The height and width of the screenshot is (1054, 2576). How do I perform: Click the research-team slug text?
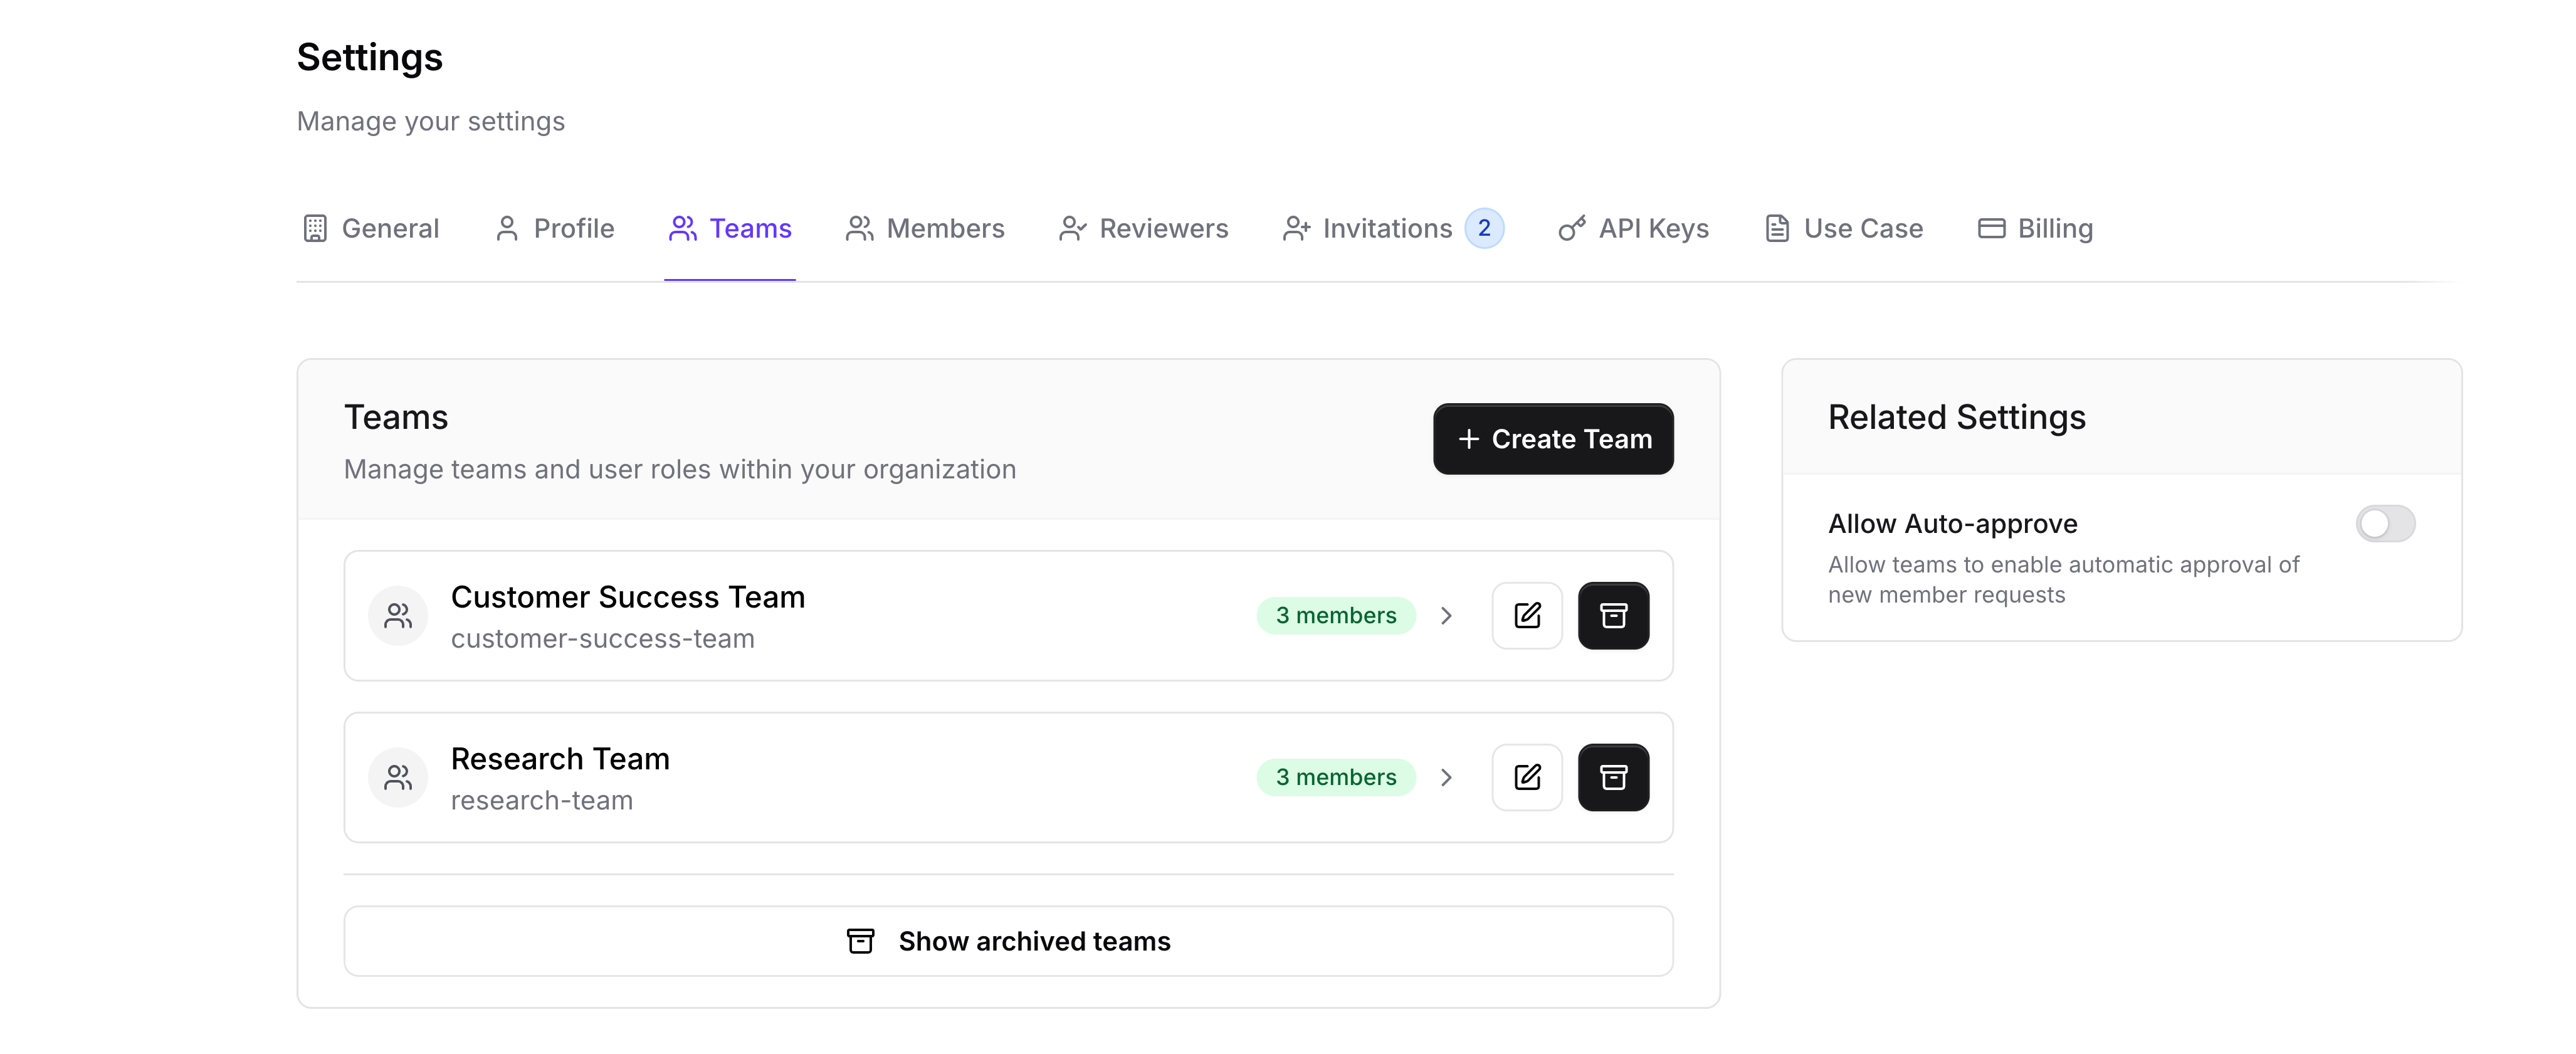click(542, 801)
